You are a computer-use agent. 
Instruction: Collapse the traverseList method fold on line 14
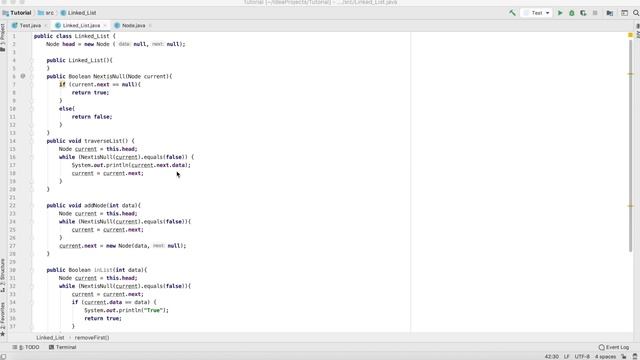pyautogui.click(x=31, y=141)
